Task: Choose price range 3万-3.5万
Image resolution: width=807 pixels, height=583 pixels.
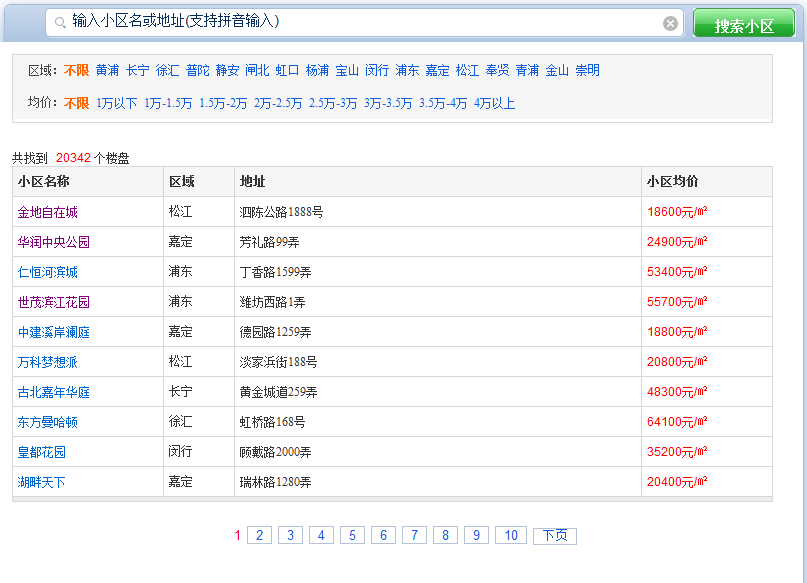Action: pyautogui.click(x=388, y=103)
